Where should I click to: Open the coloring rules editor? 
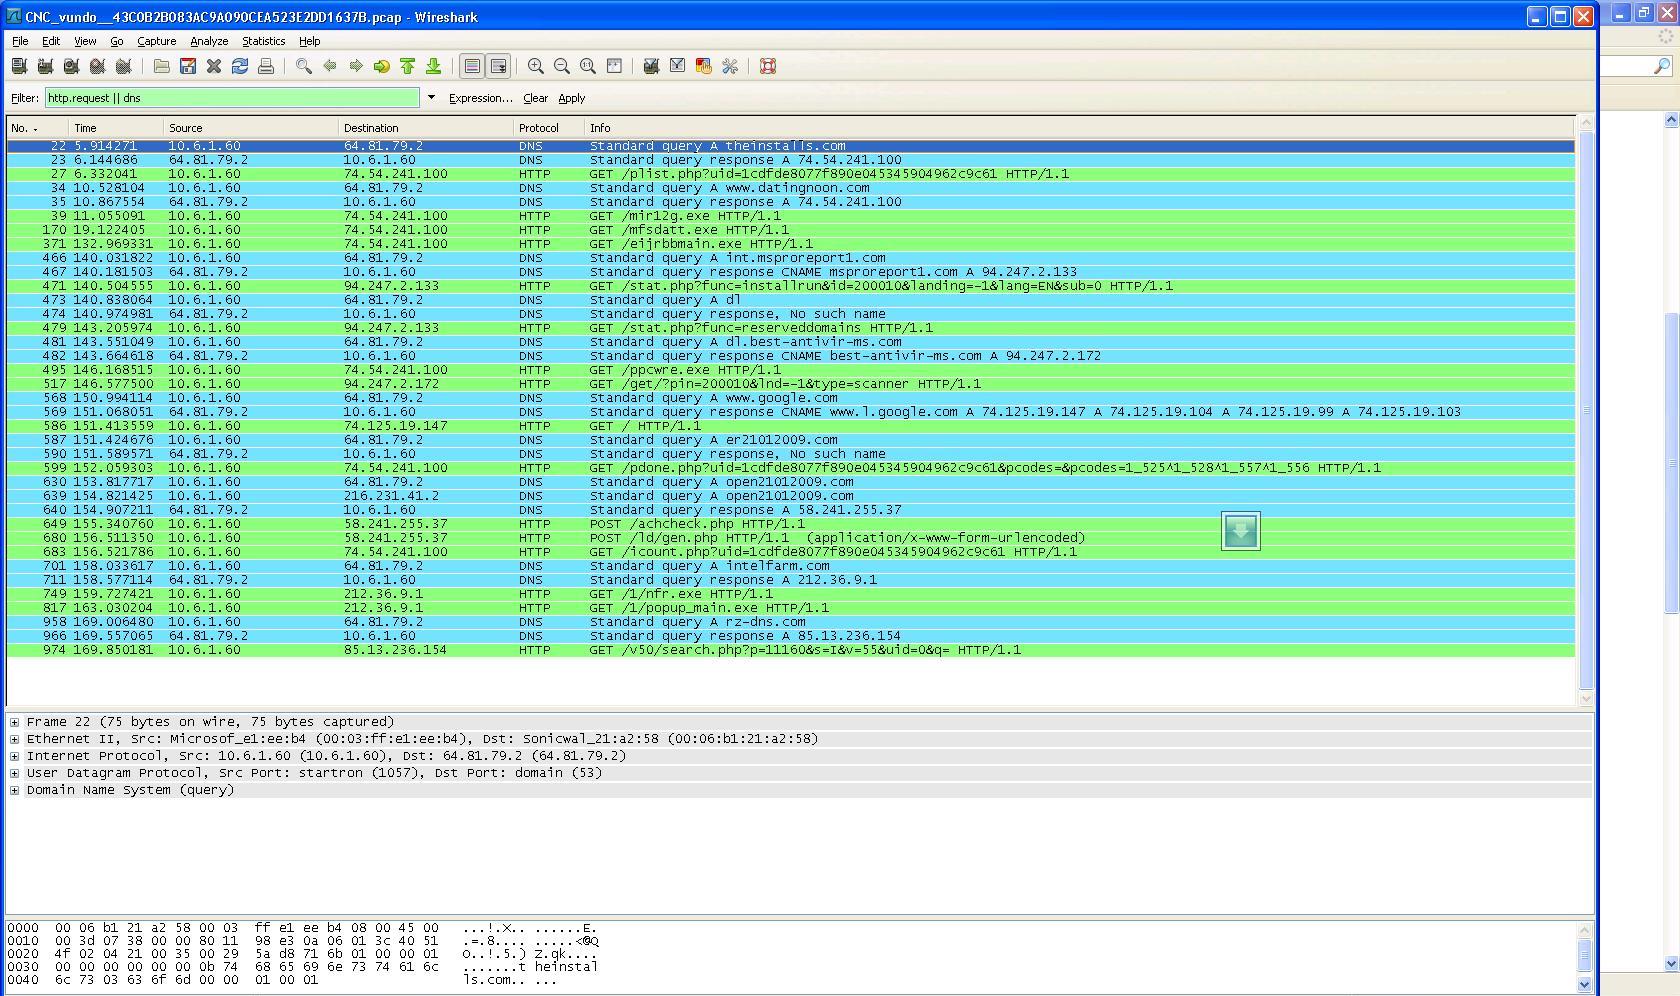[x=703, y=66]
